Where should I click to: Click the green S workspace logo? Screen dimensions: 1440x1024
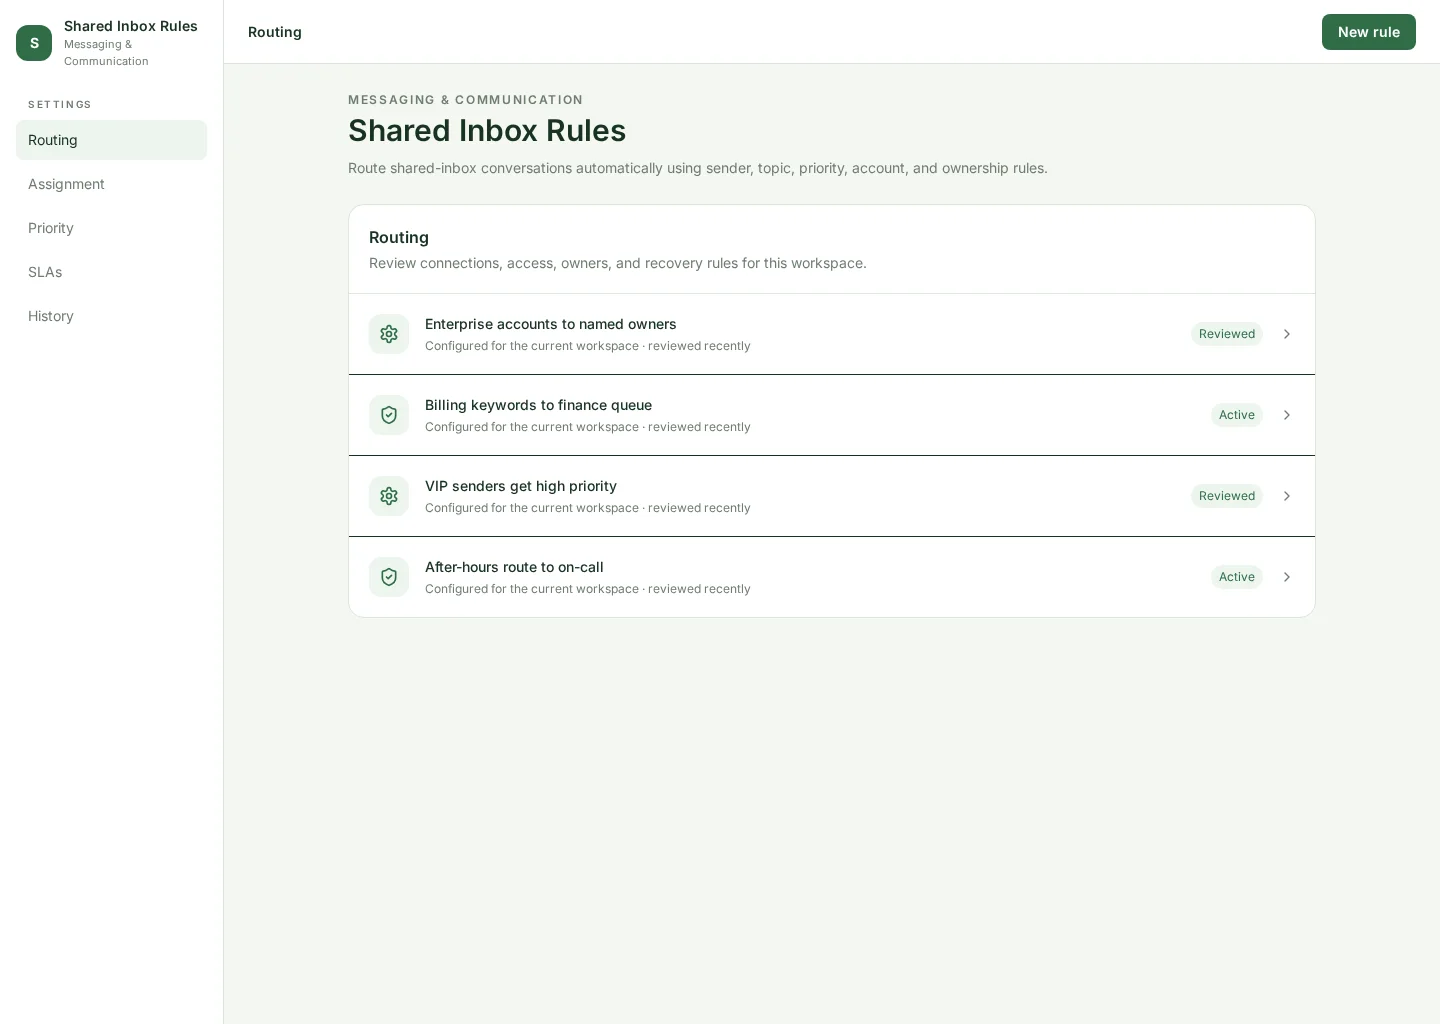click(34, 43)
